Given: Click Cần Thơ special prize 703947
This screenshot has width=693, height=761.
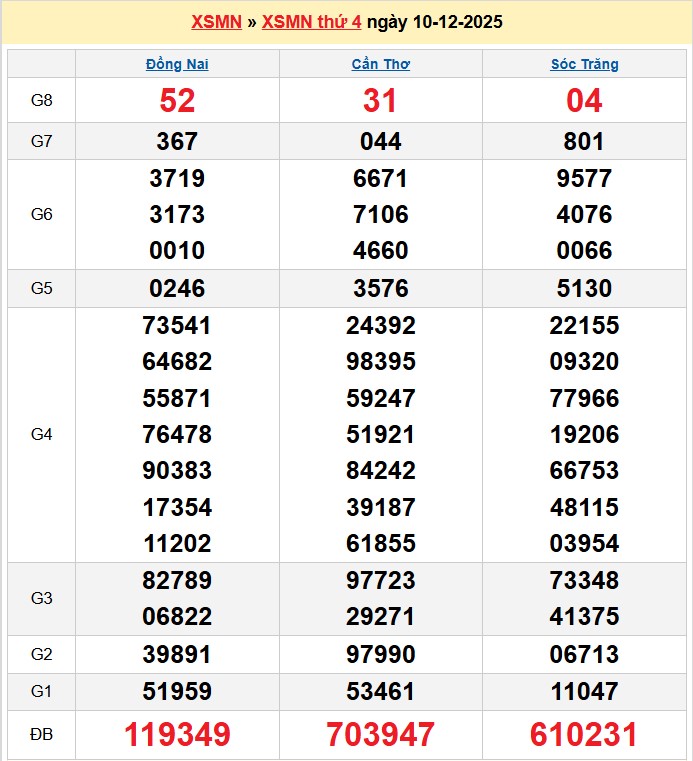Looking at the screenshot, I should (380, 735).
